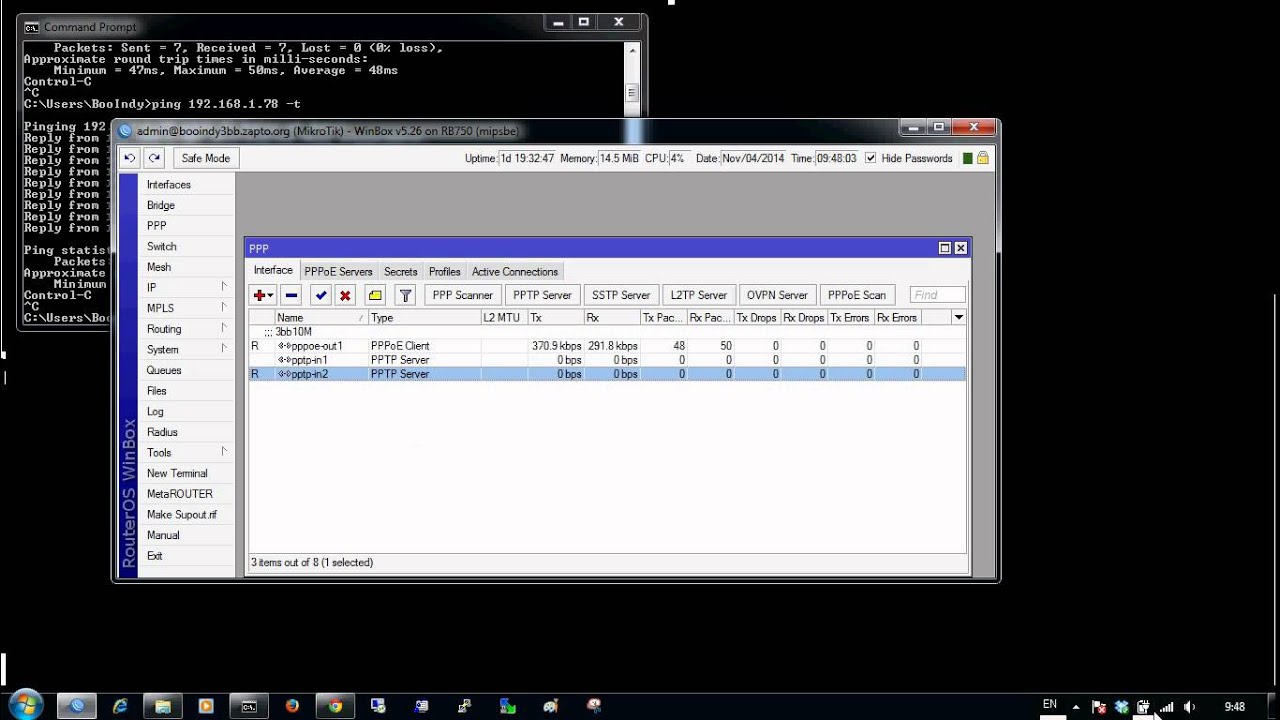The height and width of the screenshot is (720, 1280).
Task: Click the padlock icon in WinBox toolbar
Action: coord(983,158)
